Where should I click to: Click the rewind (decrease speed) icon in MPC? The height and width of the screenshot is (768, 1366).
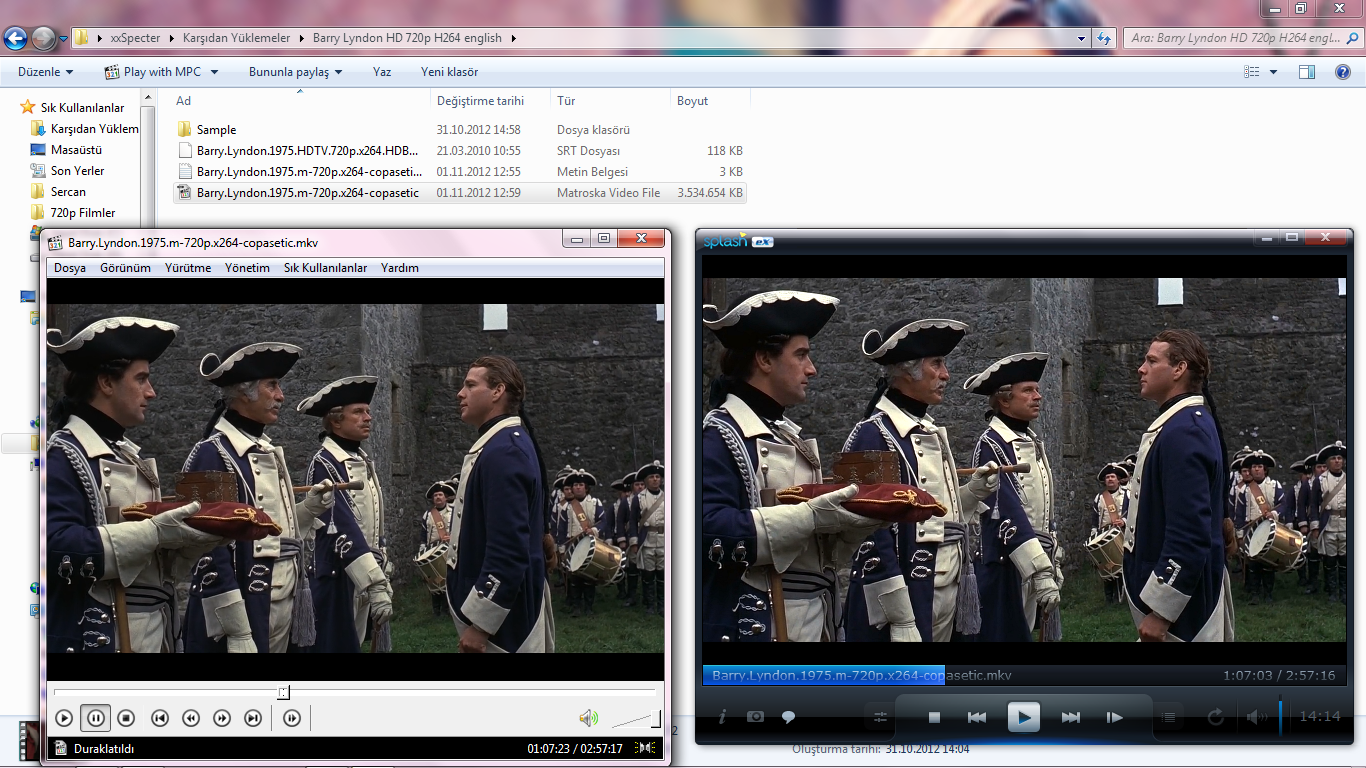[x=191, y=718]
